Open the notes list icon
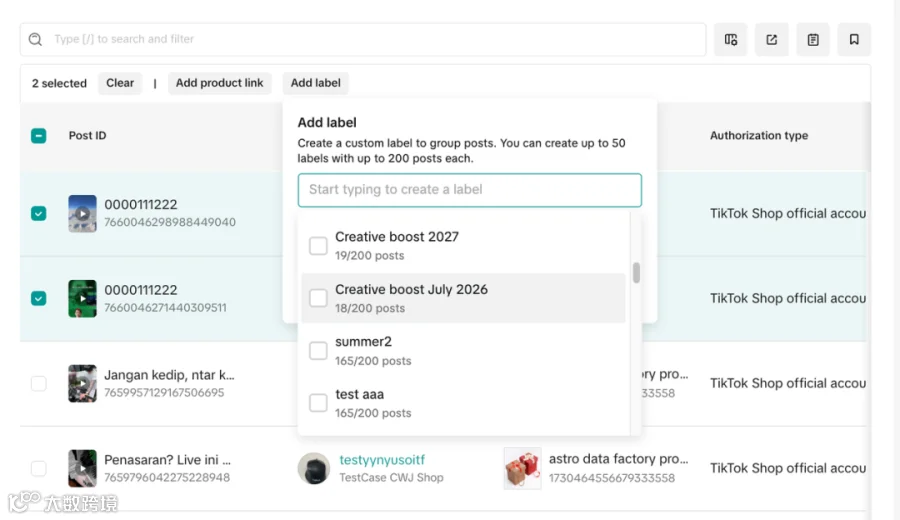 pos(813,40)
